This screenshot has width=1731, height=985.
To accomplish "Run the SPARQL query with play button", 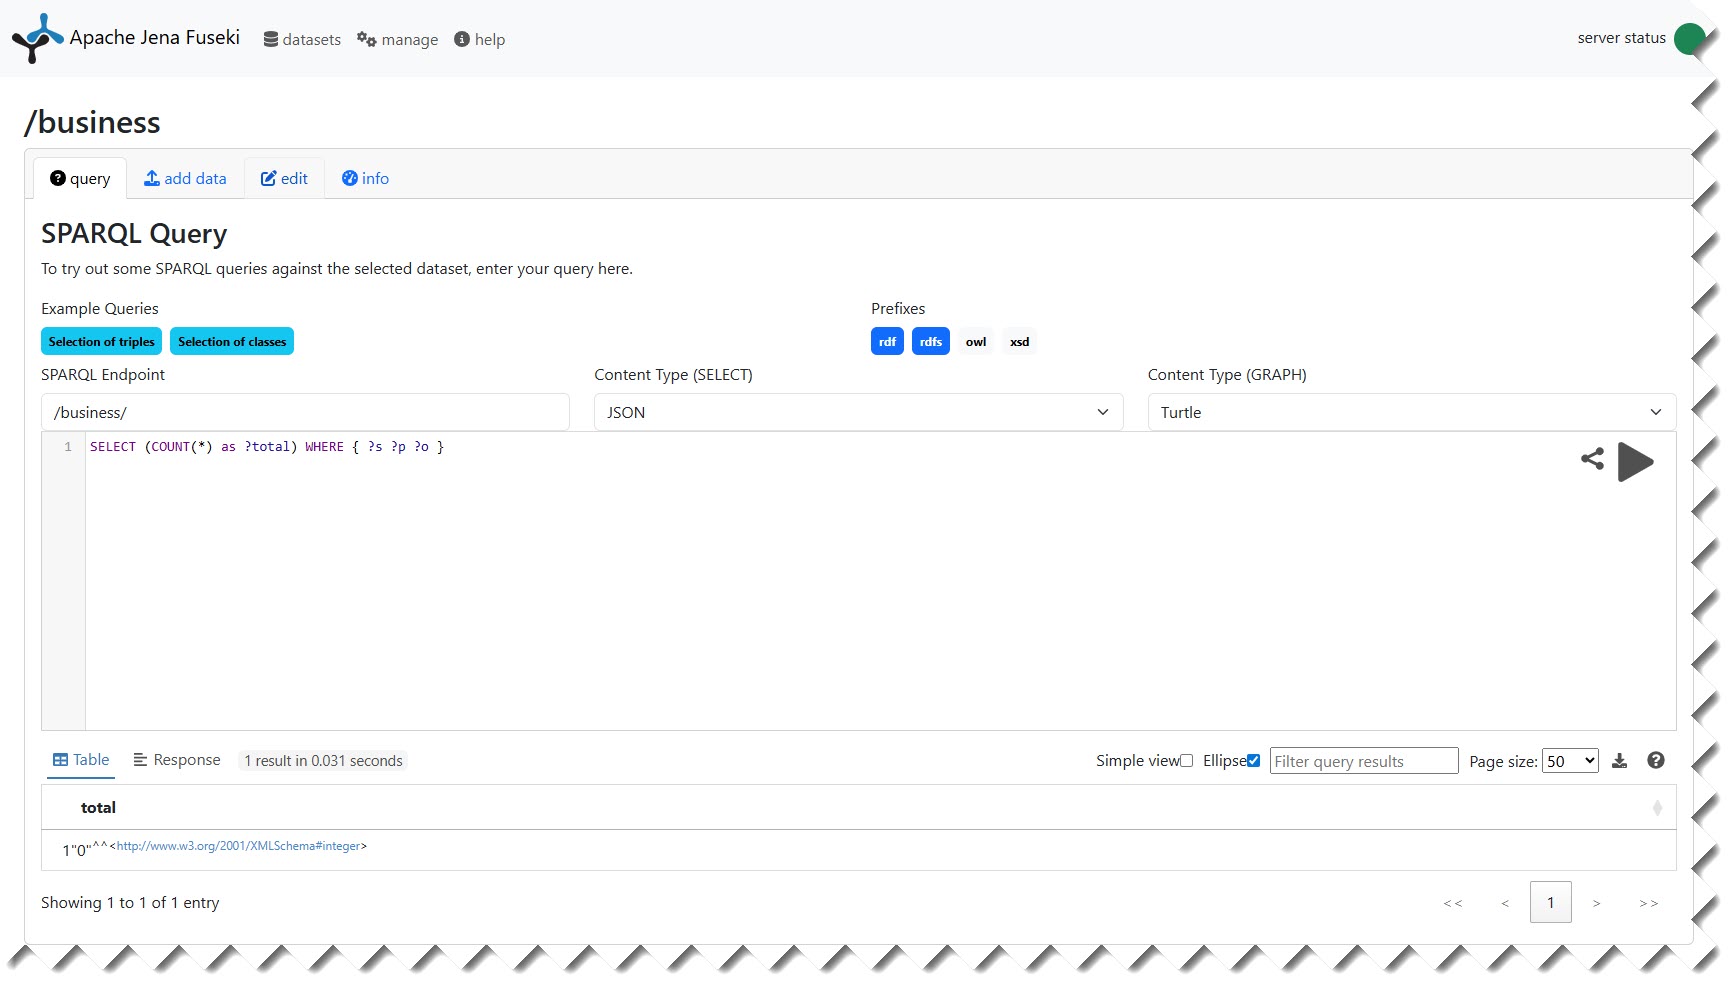I will [1635, 462].
